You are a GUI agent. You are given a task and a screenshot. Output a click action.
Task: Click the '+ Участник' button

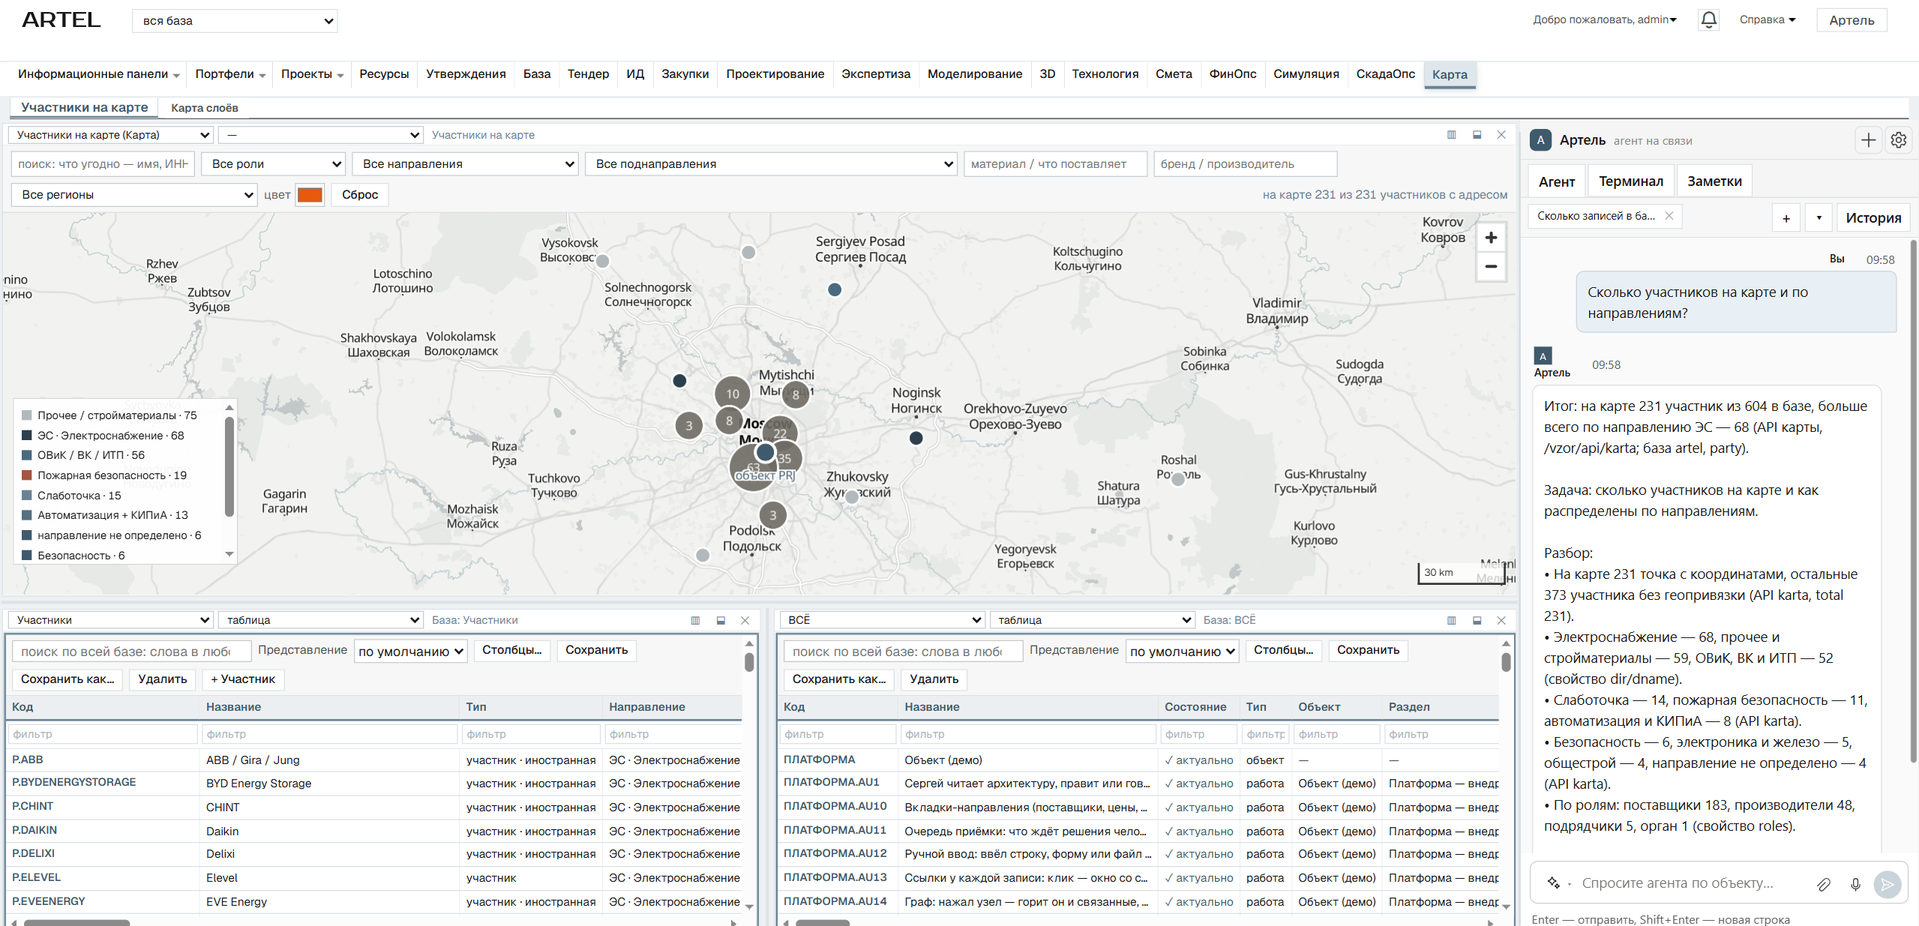click(243, 679)
